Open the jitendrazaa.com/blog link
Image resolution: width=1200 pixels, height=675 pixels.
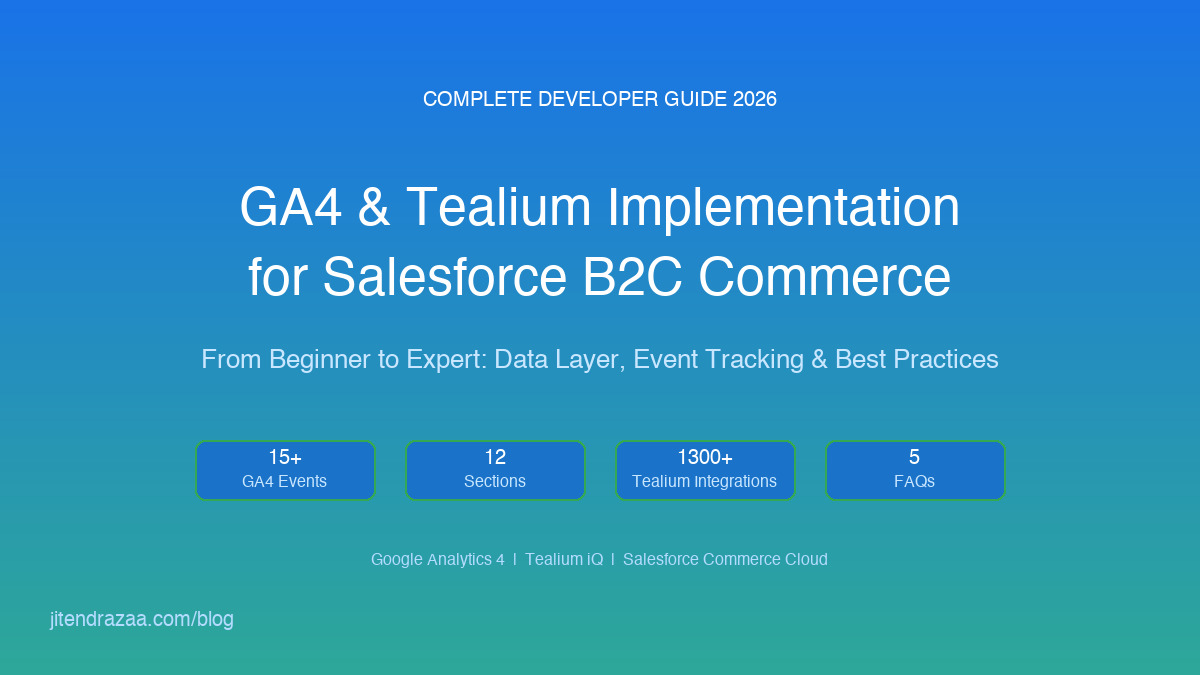(141, 619)
